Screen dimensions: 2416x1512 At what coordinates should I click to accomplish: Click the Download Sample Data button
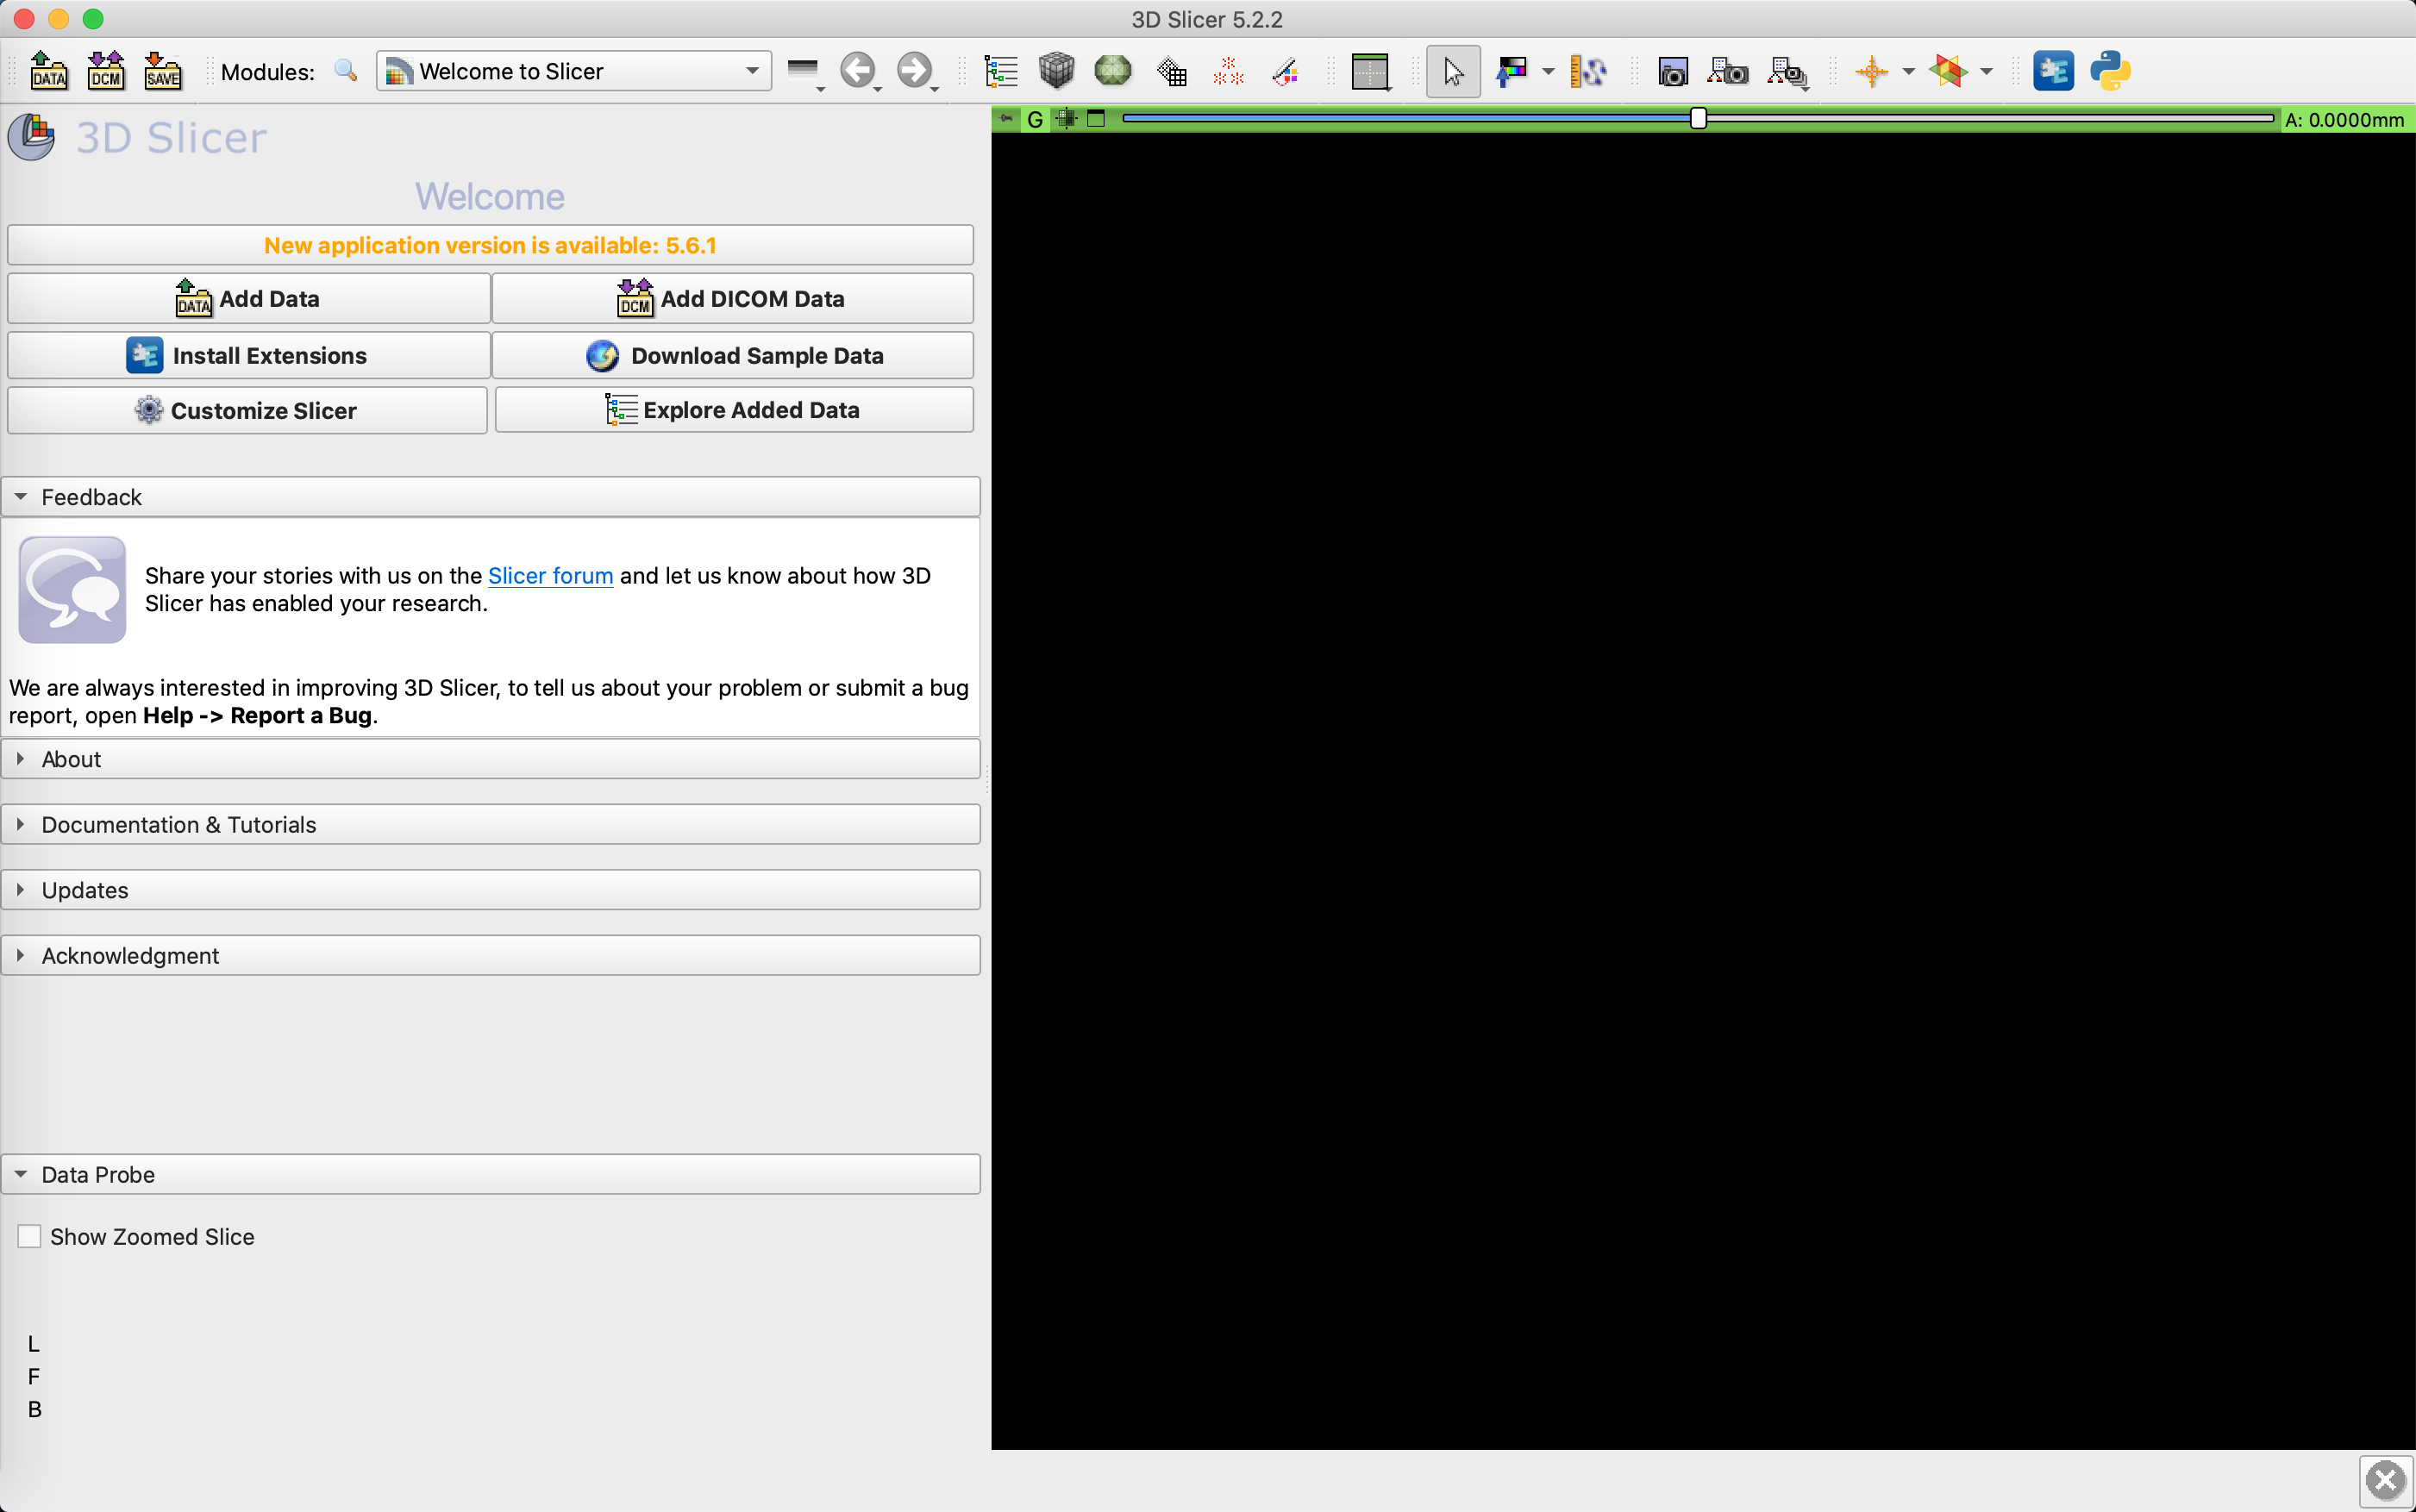733,355
